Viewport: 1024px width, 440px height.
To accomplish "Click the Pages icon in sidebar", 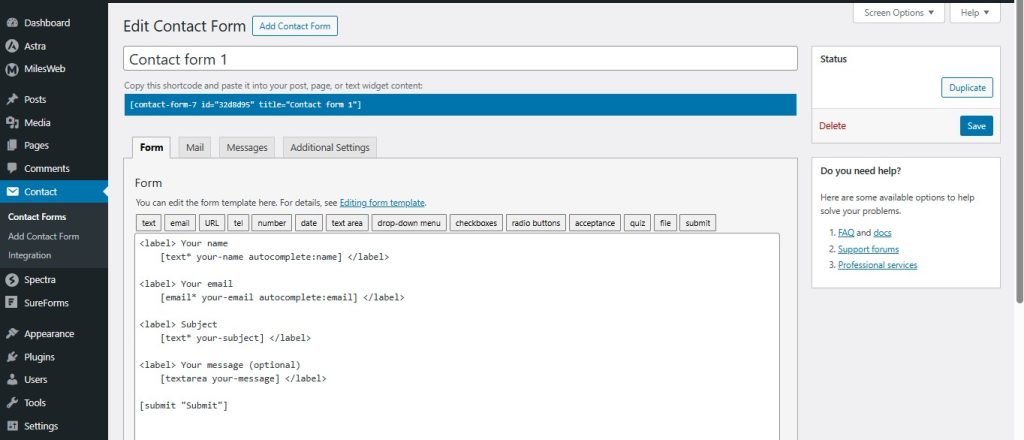I will [12, 146].
